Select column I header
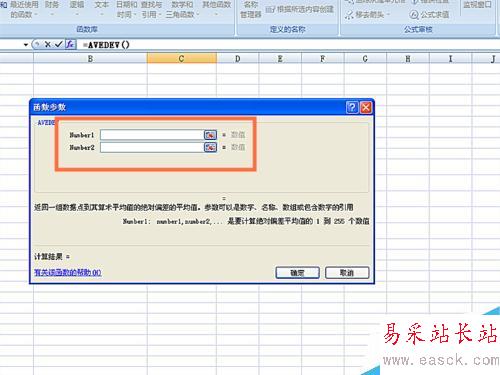Screen dimensions: 500x375 coord(450,59)
